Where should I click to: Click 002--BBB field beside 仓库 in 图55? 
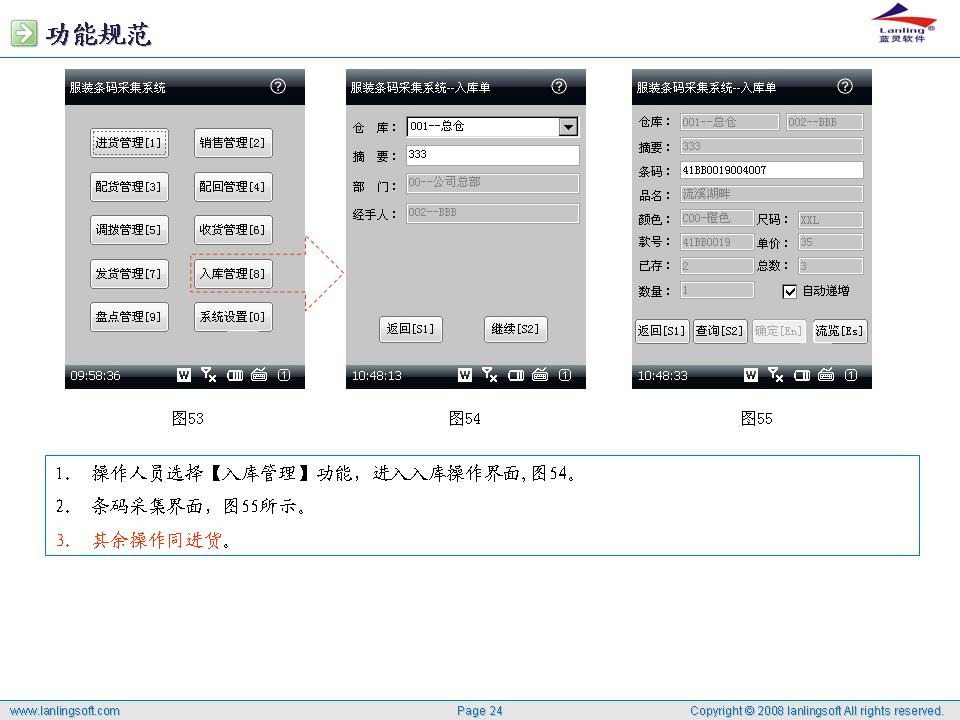coord(825,122)
